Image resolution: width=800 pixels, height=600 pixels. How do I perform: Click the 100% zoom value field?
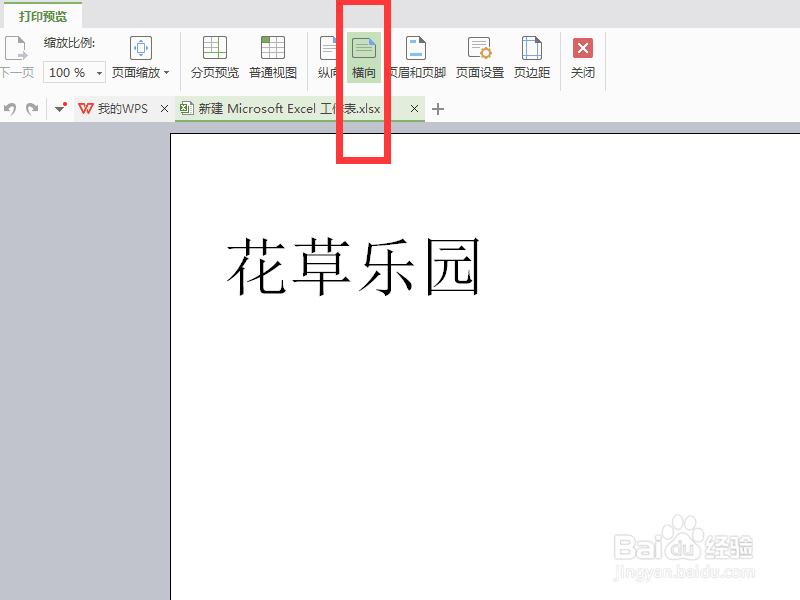coord(66,72)
